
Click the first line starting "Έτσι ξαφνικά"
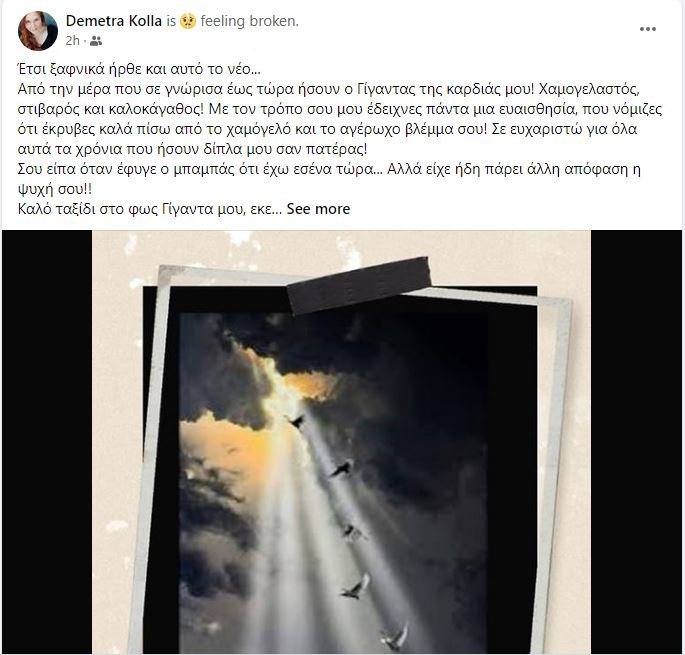(x=138, y=69)
